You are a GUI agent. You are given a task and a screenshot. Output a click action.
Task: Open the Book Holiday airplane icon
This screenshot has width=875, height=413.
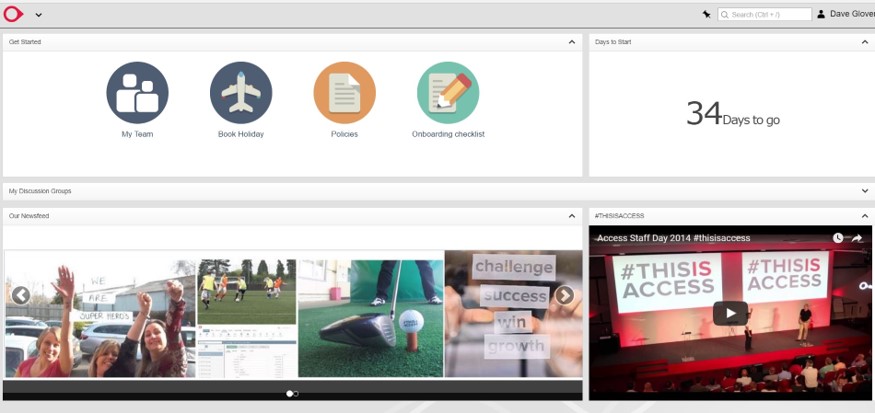[x=241, y=92]
